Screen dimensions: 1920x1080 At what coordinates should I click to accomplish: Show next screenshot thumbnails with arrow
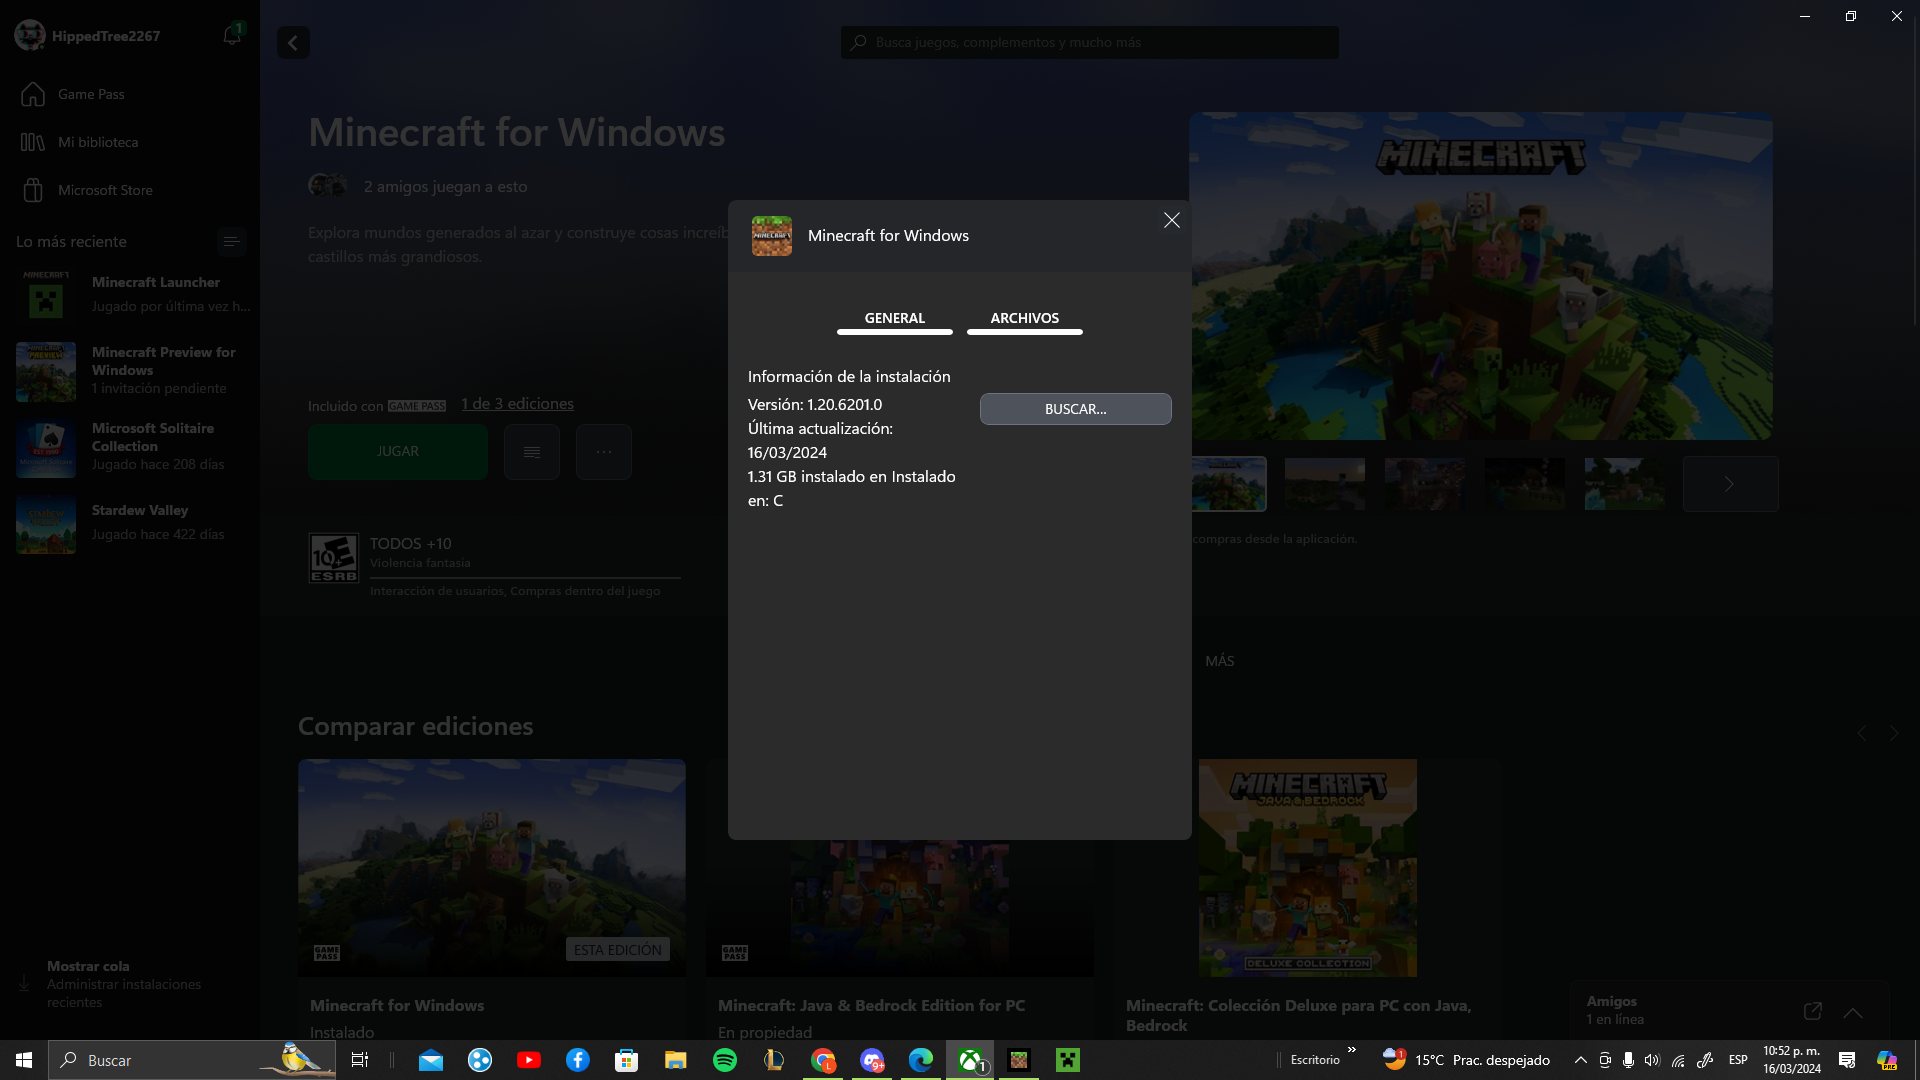click(1729, 484)
